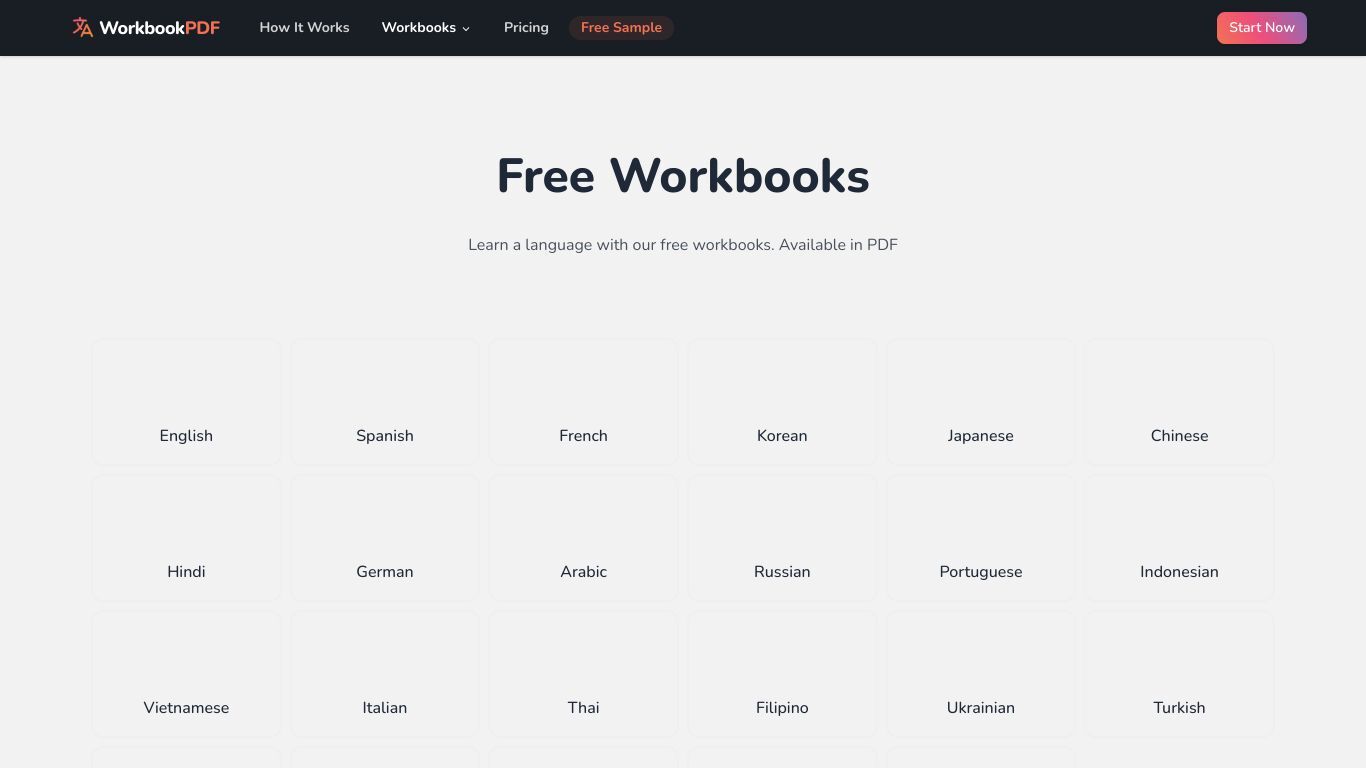
Task: Select the Portuguese workbook card
Action: (981, 538)
